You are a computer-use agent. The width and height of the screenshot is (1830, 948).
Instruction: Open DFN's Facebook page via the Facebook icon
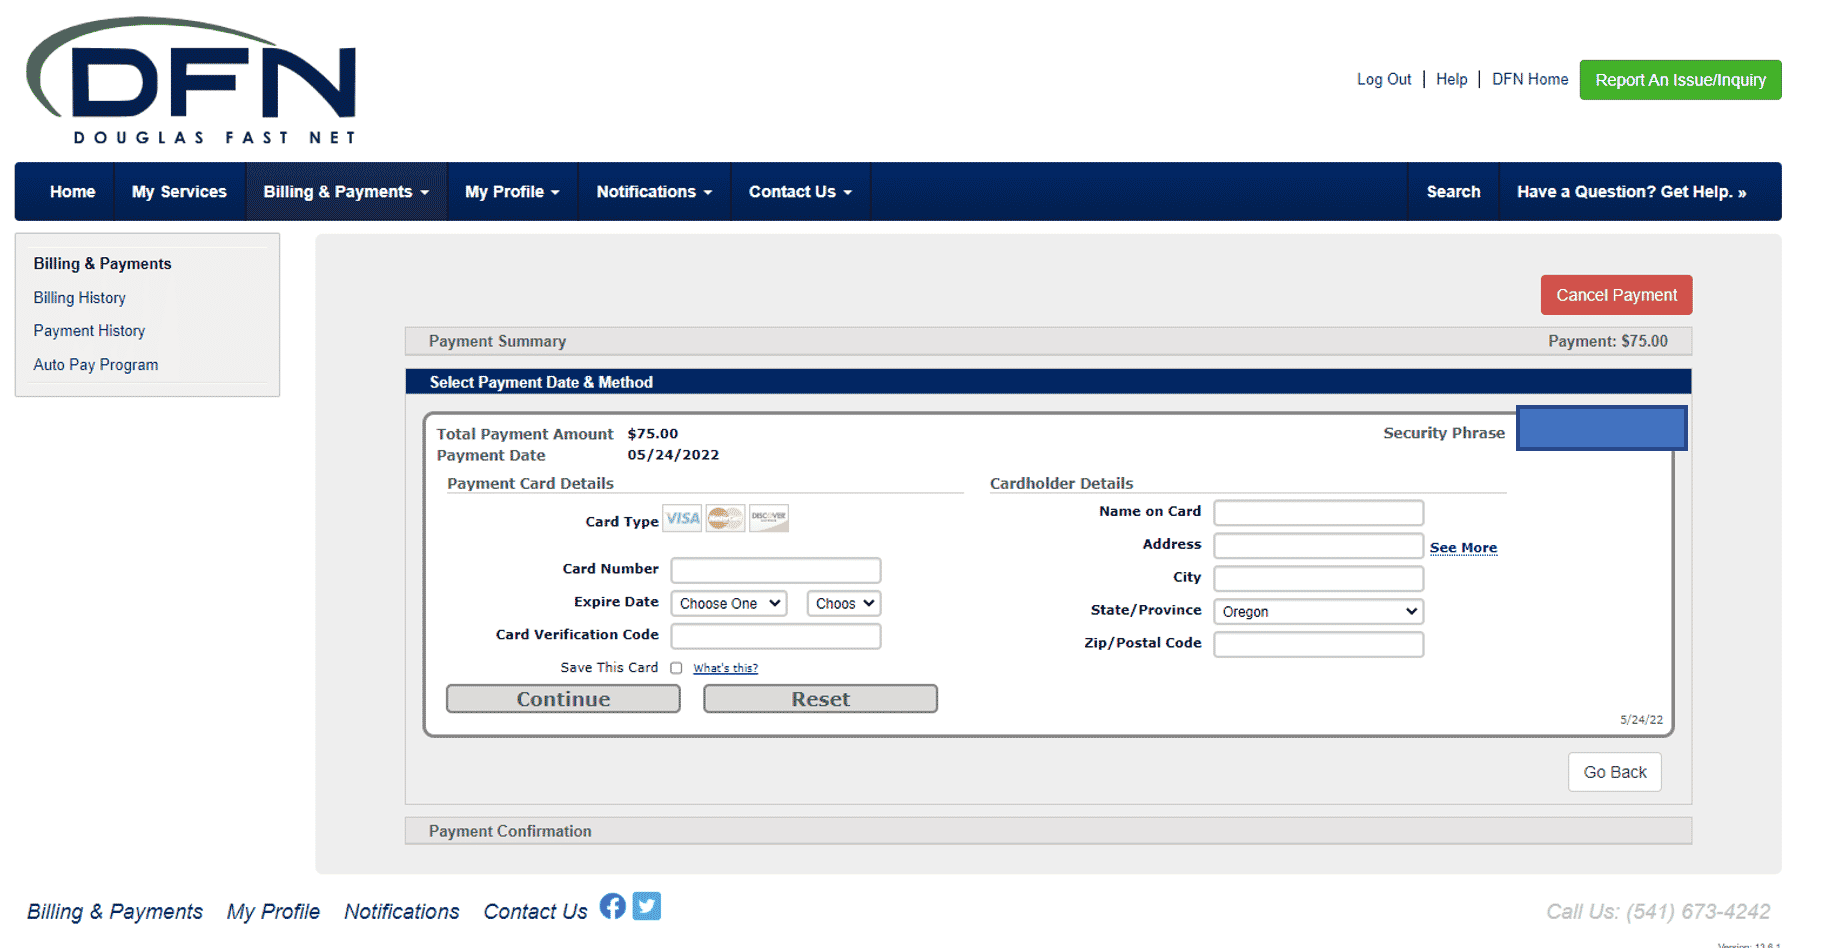click(x=612, y=906)
